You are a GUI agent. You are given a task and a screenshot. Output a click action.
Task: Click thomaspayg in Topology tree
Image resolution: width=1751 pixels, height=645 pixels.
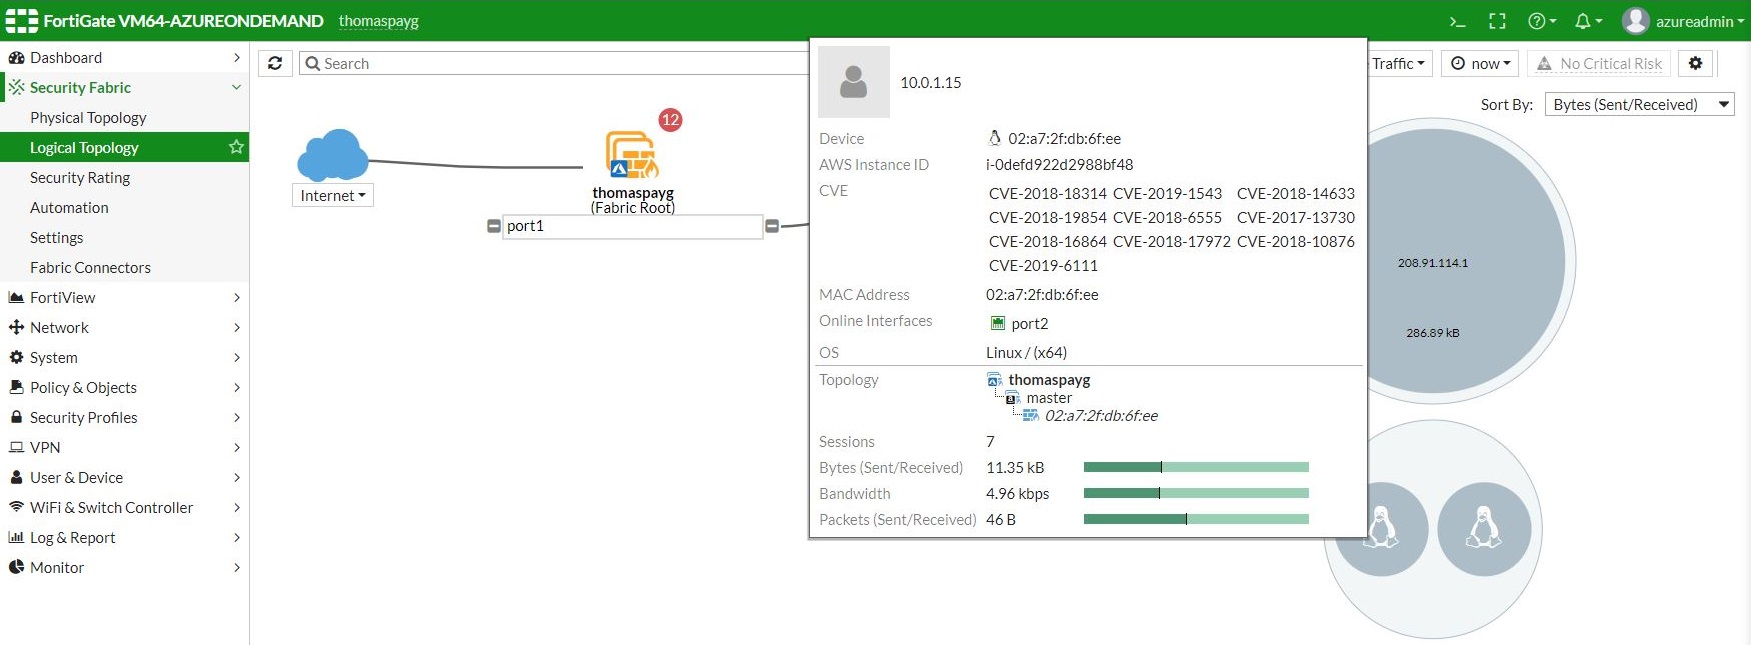click(1048, 379)
